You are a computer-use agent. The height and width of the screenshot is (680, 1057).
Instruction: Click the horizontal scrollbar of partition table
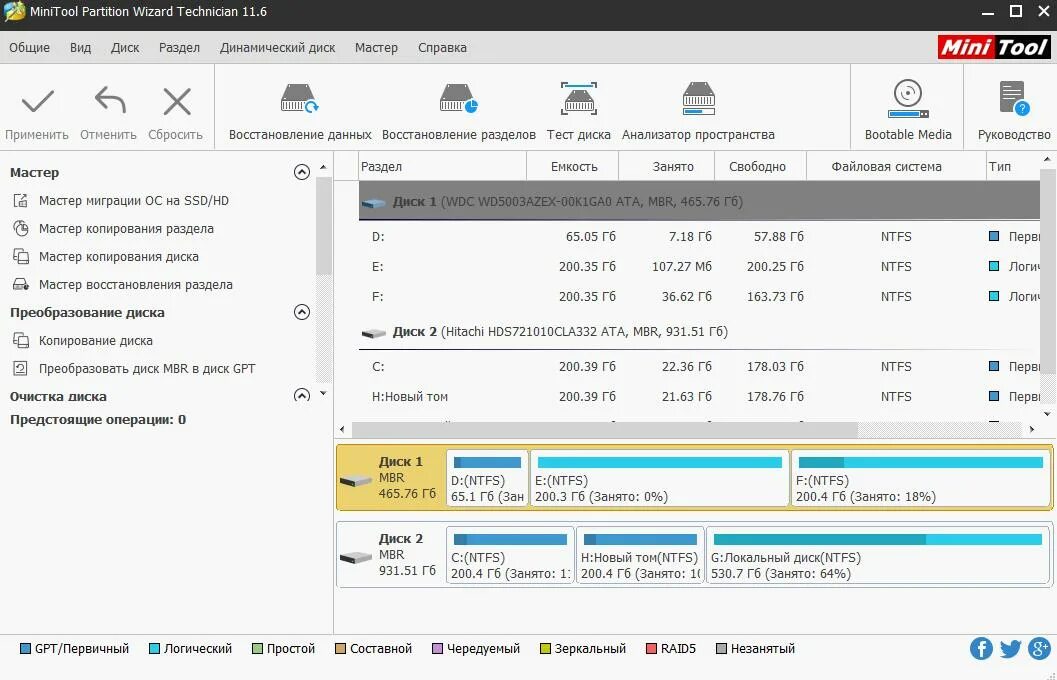[x=605, y=429]
